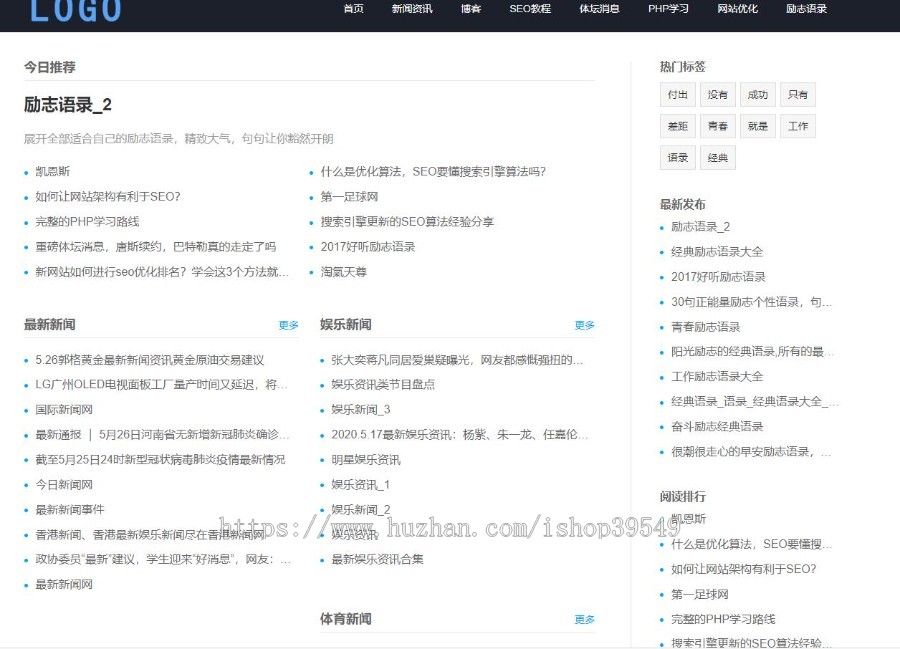Open 奋斗励志经典语录 in sidebar
The height and width of the screenshot is (649, 900).
click(x=717, y=427)
